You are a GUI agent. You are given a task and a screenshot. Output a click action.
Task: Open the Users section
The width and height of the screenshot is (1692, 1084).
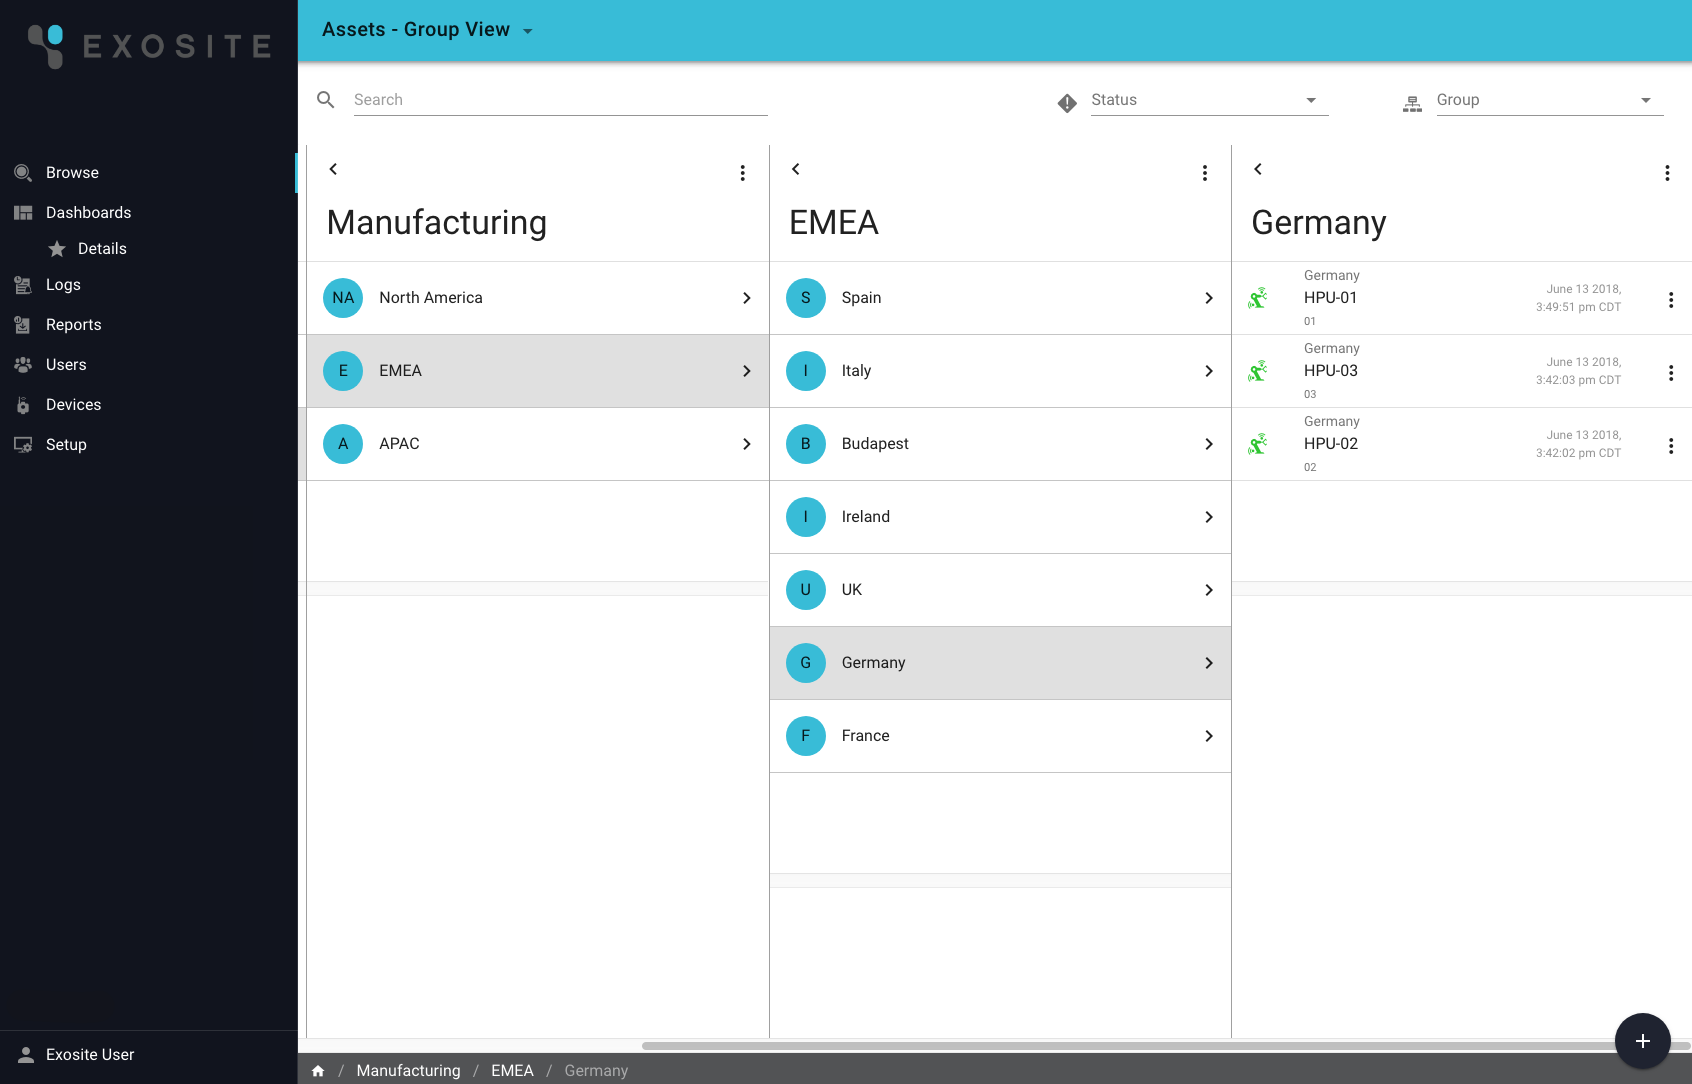pos(66,364)
